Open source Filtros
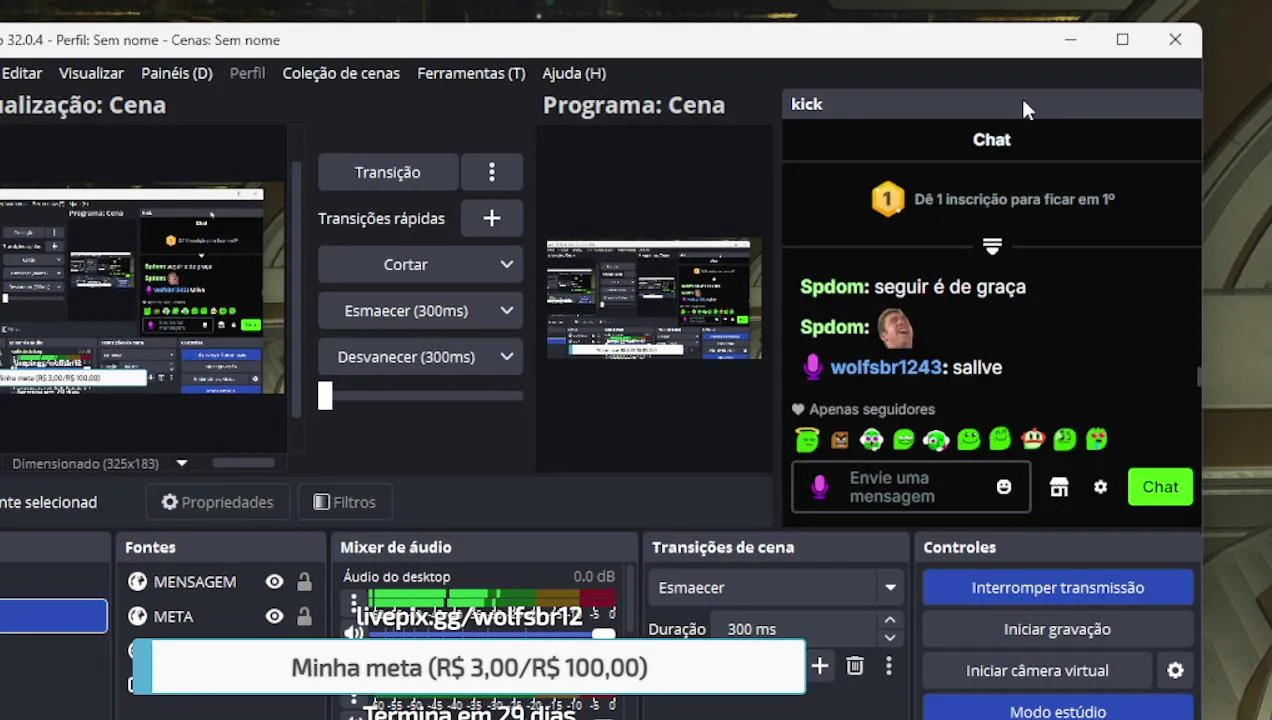Viewport: 1272px width, 720px height. [x=345, y=502]
